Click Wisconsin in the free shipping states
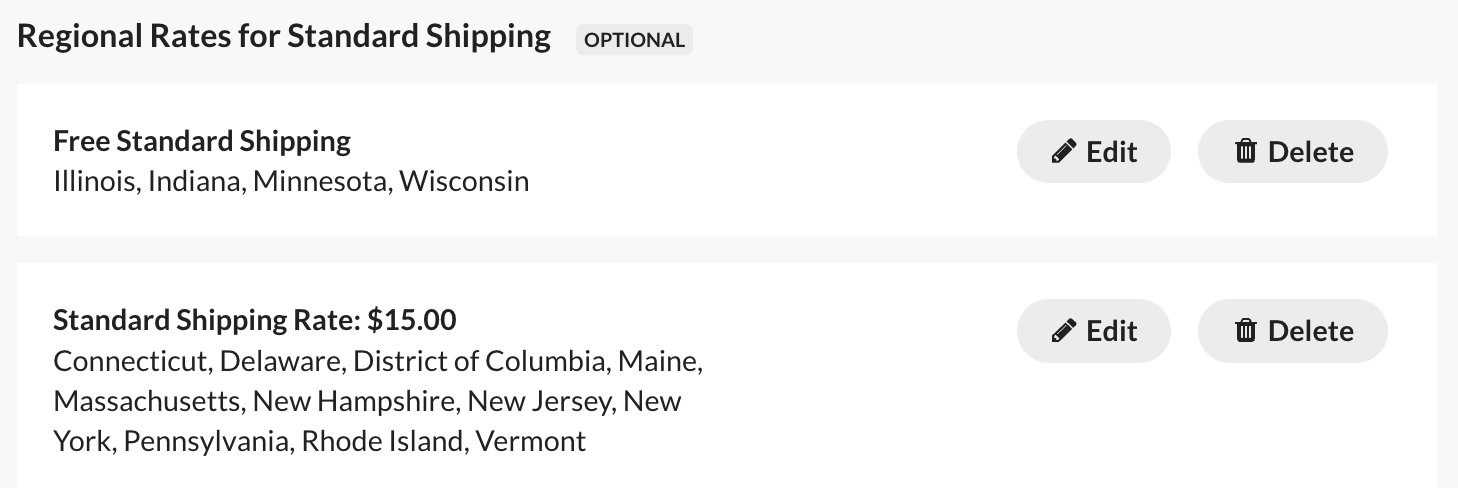The width and height of the screenshot is (1458, 488). click(x=464, y=182)
